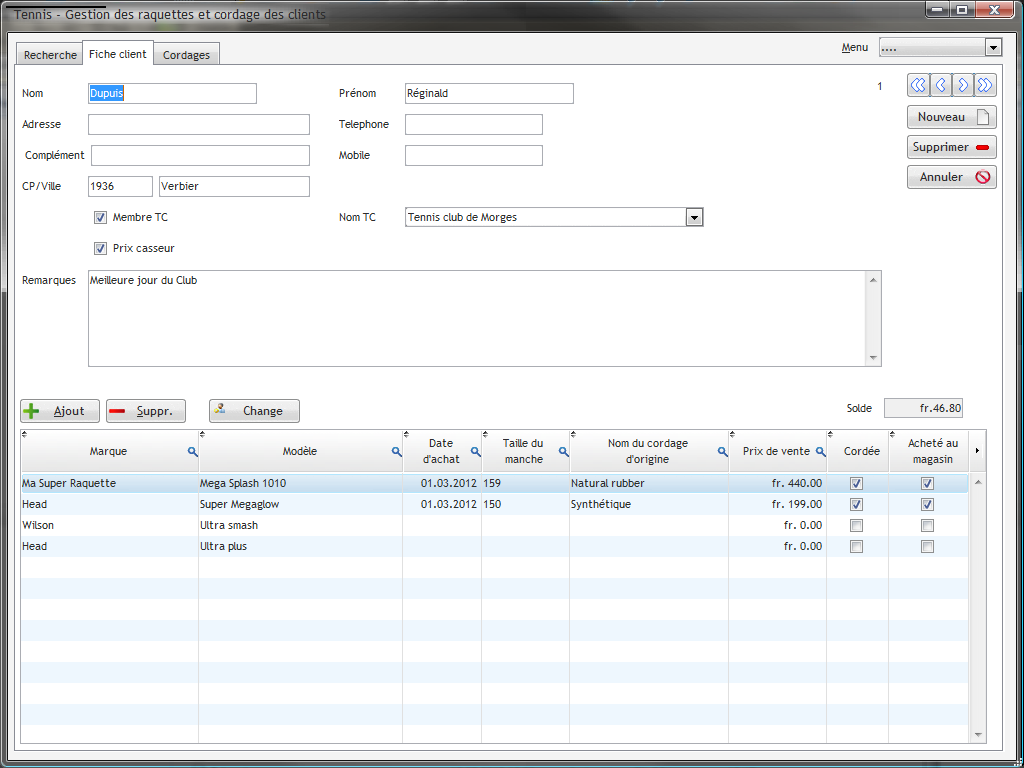Select the Mega Splash 1010 model cell

(x=300, y=483)
